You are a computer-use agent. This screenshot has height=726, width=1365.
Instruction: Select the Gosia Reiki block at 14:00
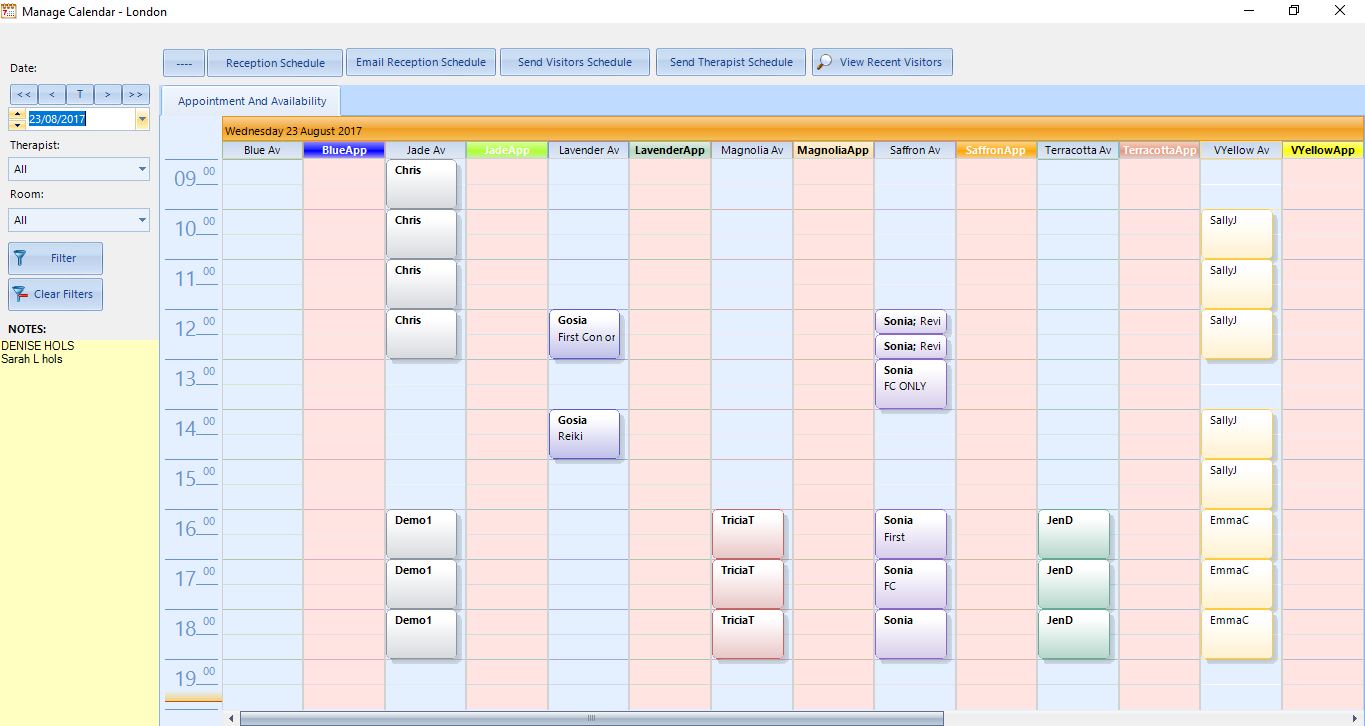coord(584,434)
